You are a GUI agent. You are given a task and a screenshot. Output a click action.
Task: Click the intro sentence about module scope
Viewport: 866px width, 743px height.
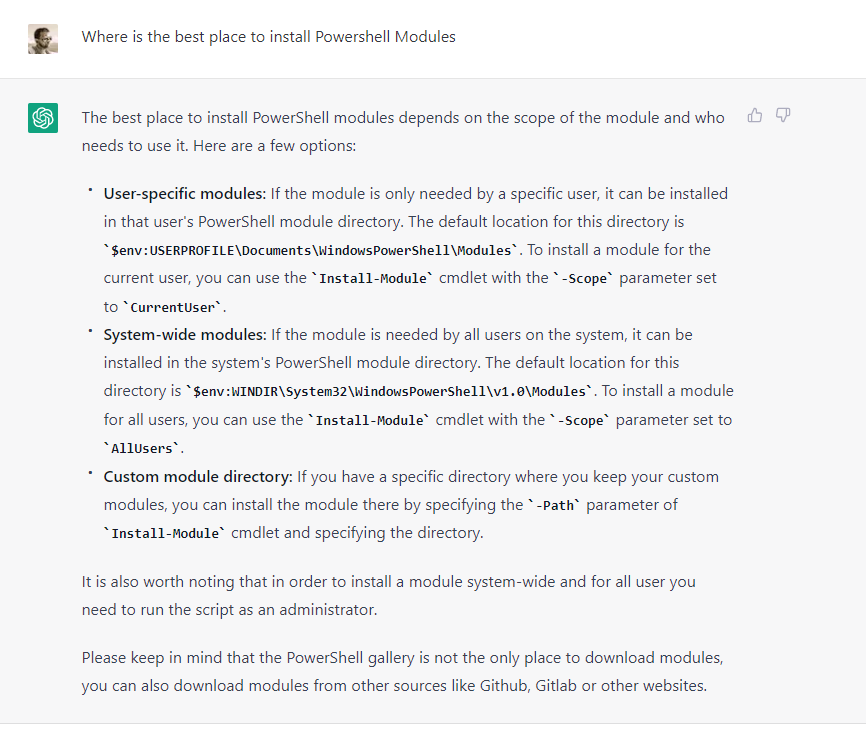(x=403, y=131)
